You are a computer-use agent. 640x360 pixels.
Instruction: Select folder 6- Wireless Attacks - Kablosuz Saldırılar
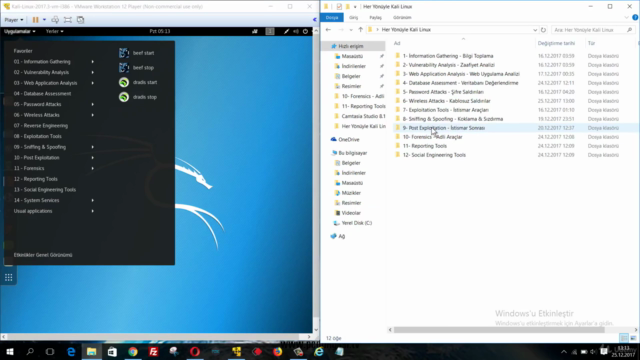(446, 101)
